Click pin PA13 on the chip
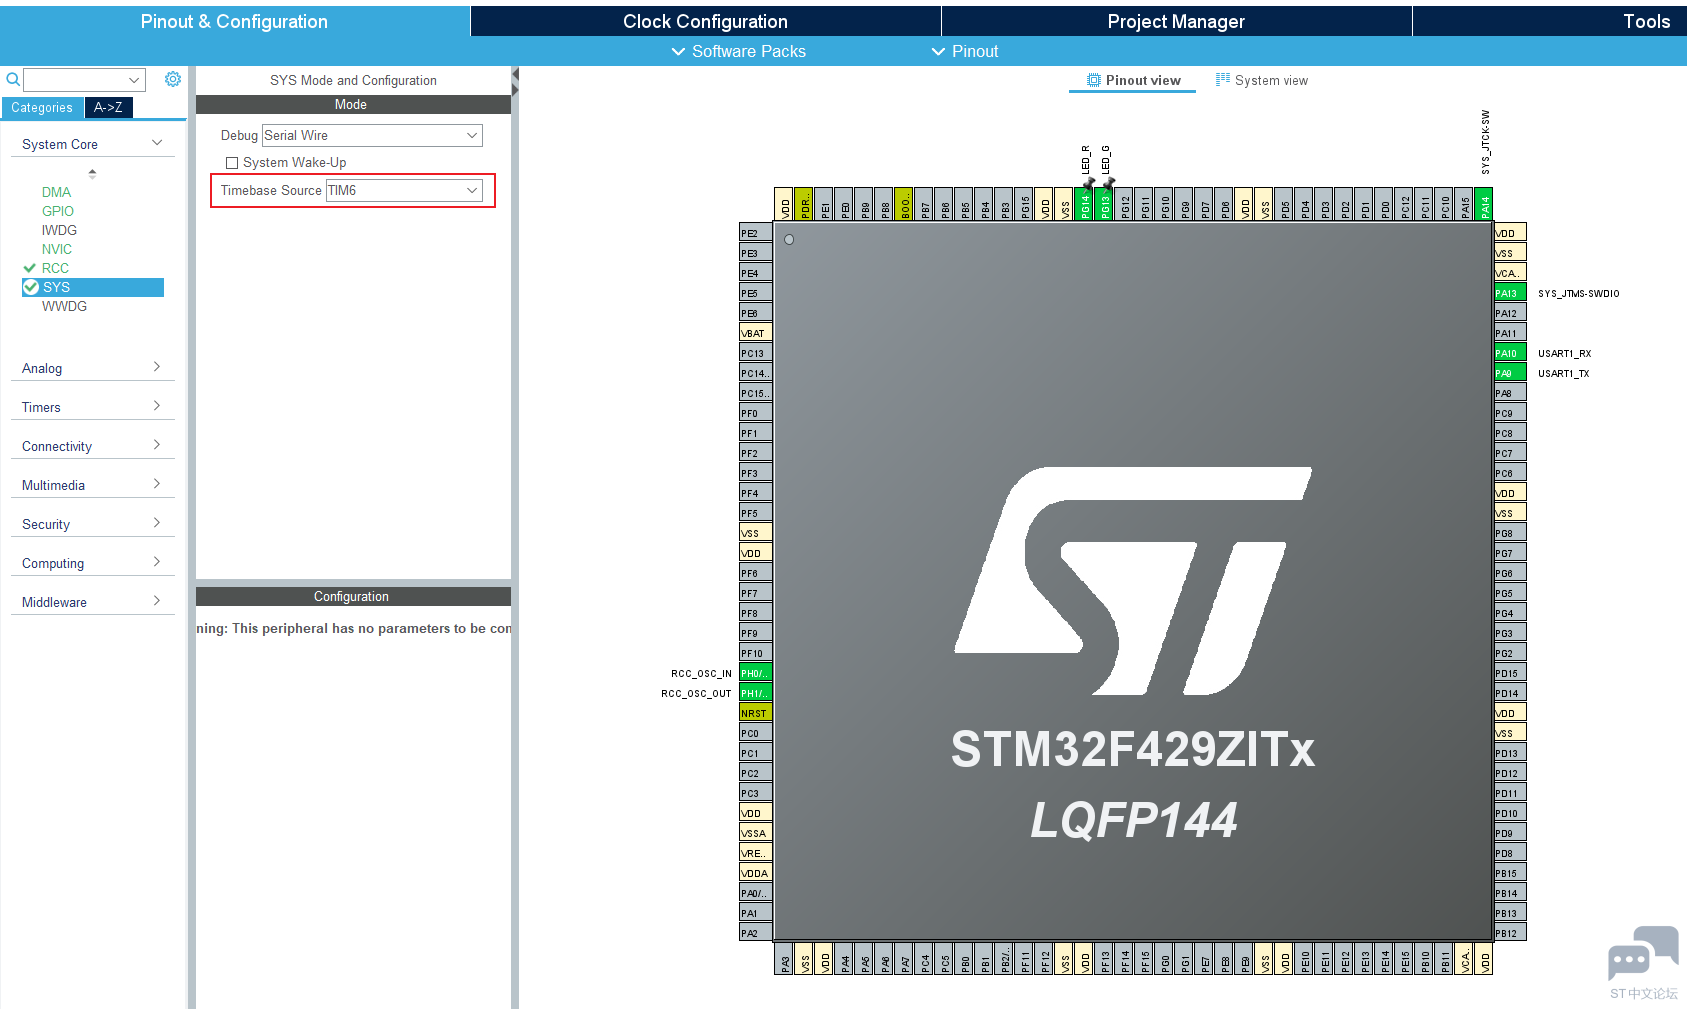 tap(1510, 293)
